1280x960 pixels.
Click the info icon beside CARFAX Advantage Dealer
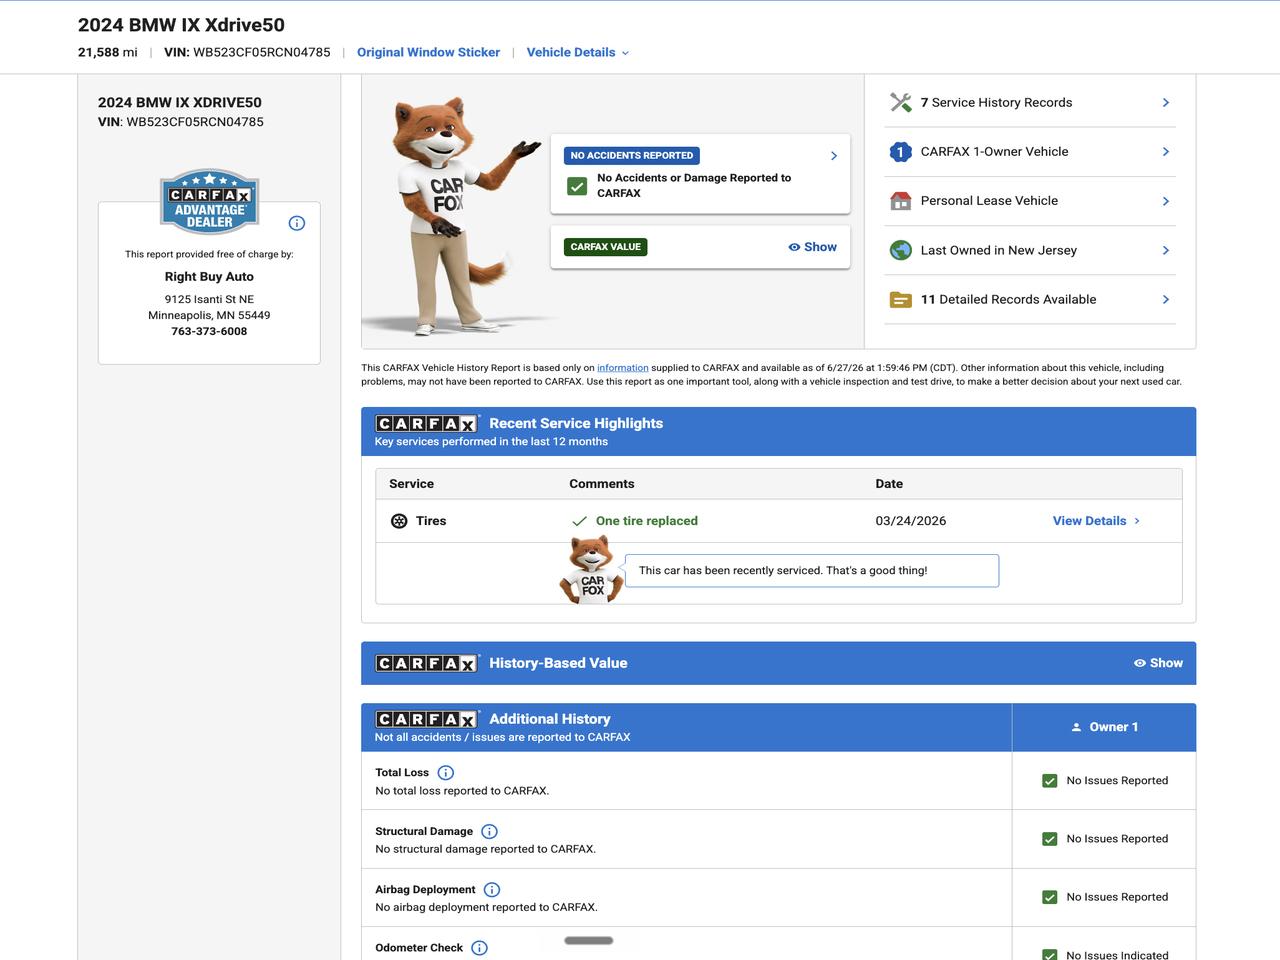(296, 223)
